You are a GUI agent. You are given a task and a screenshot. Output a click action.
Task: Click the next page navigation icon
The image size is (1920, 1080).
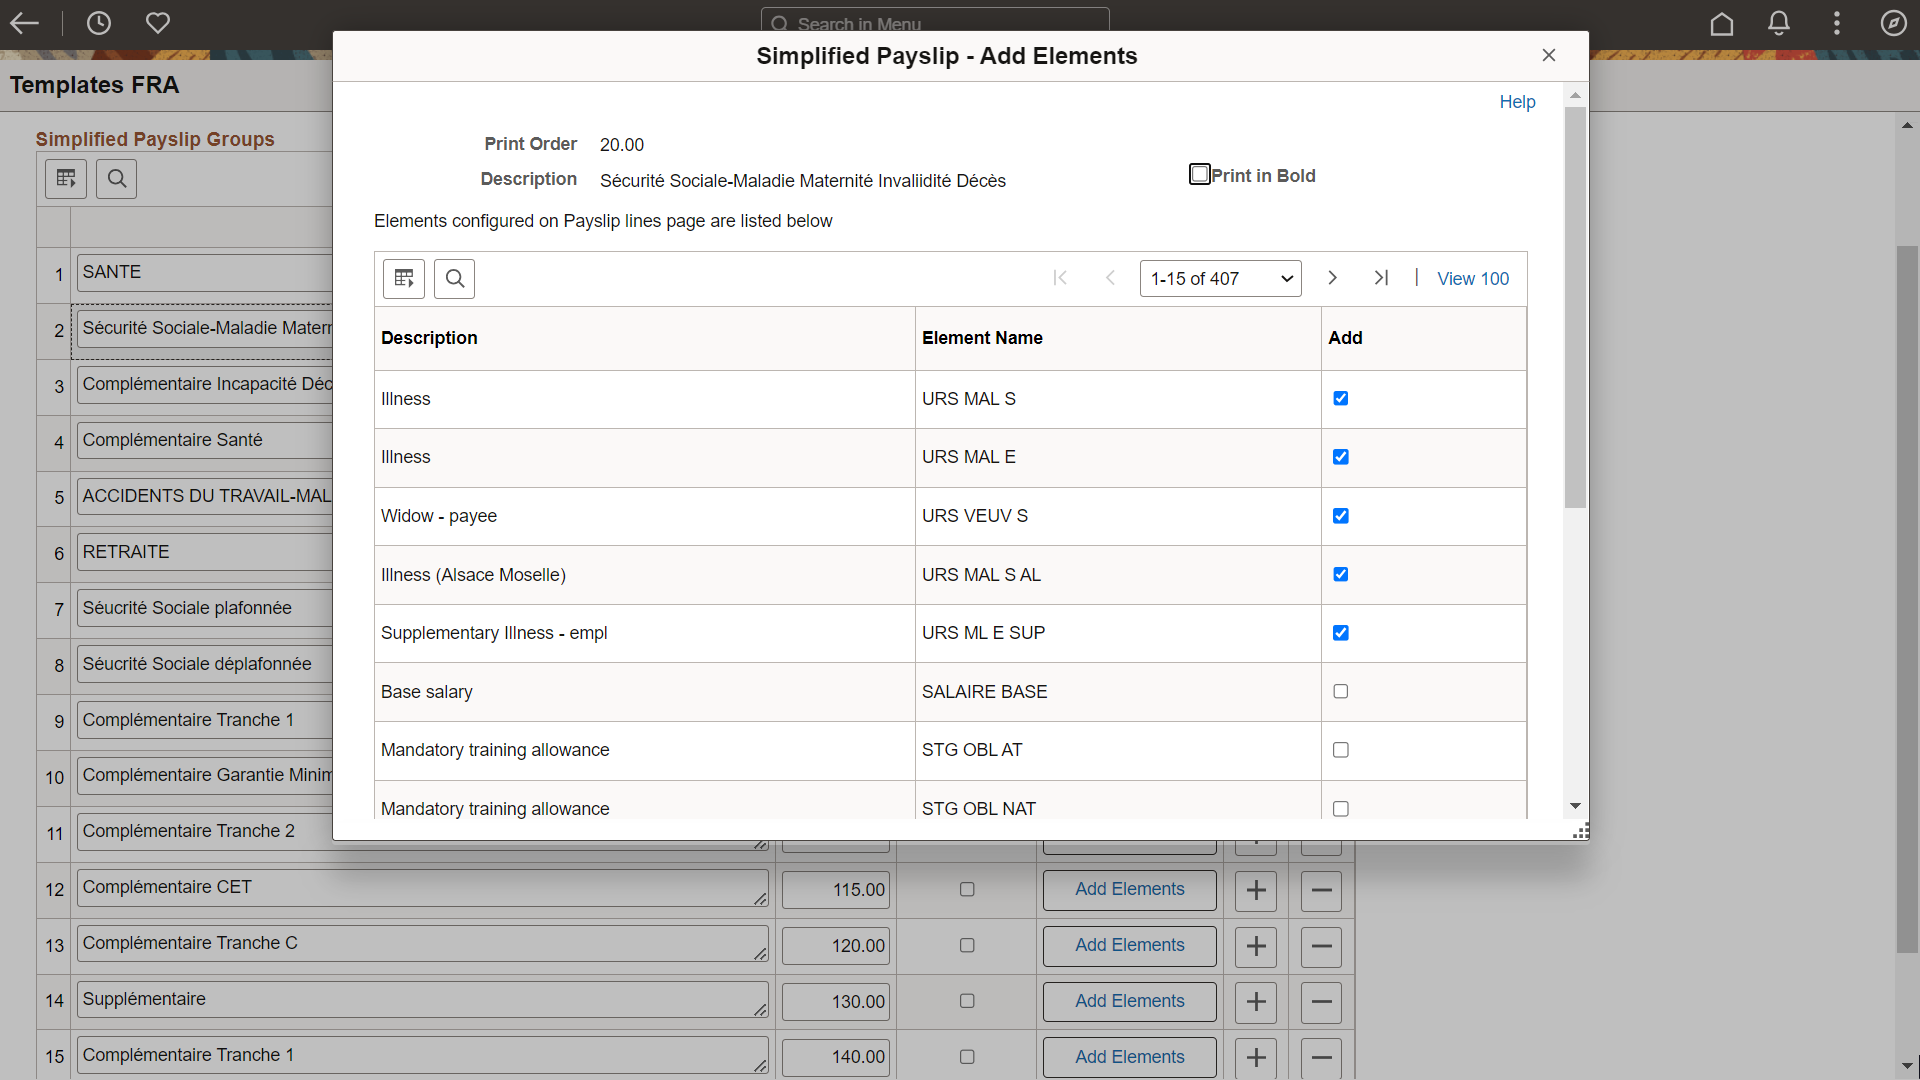pos(1331,278)
